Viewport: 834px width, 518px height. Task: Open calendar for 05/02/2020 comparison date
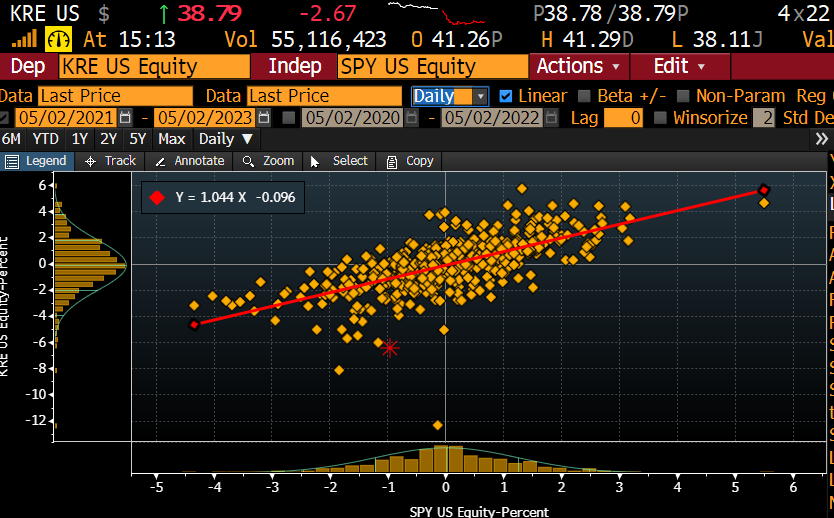(412, 118)
